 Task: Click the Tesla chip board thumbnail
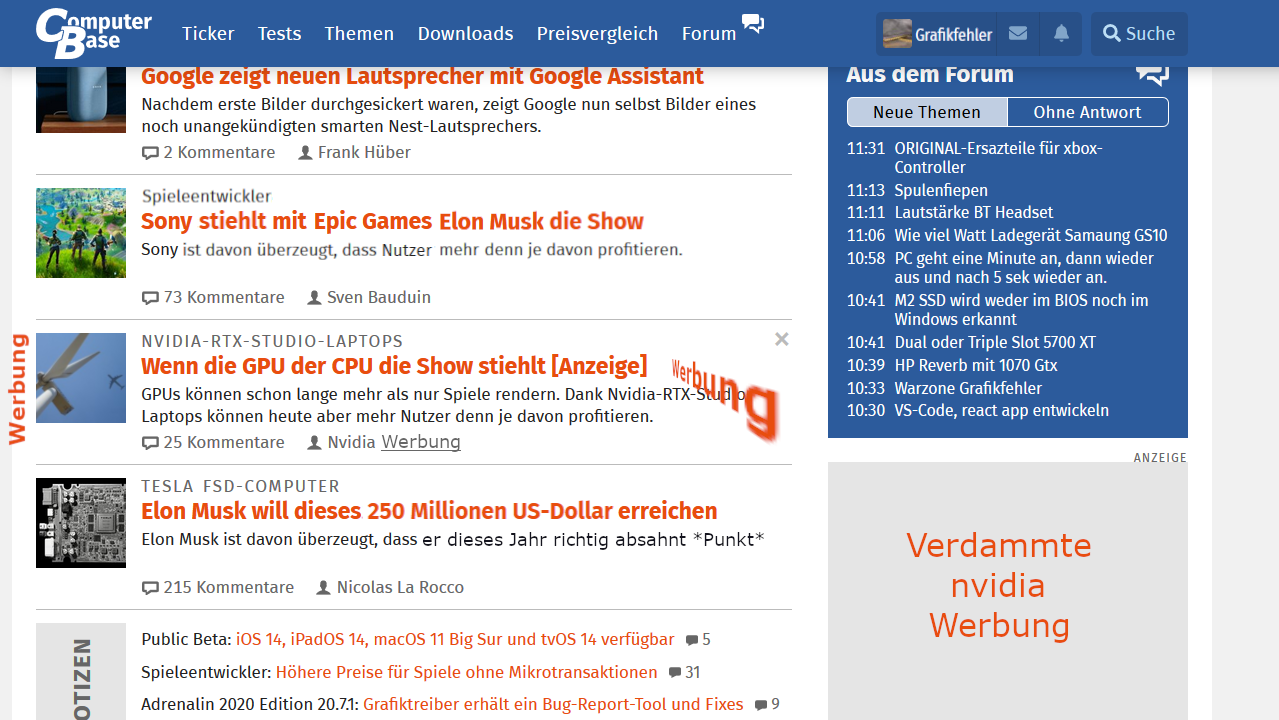81,523
